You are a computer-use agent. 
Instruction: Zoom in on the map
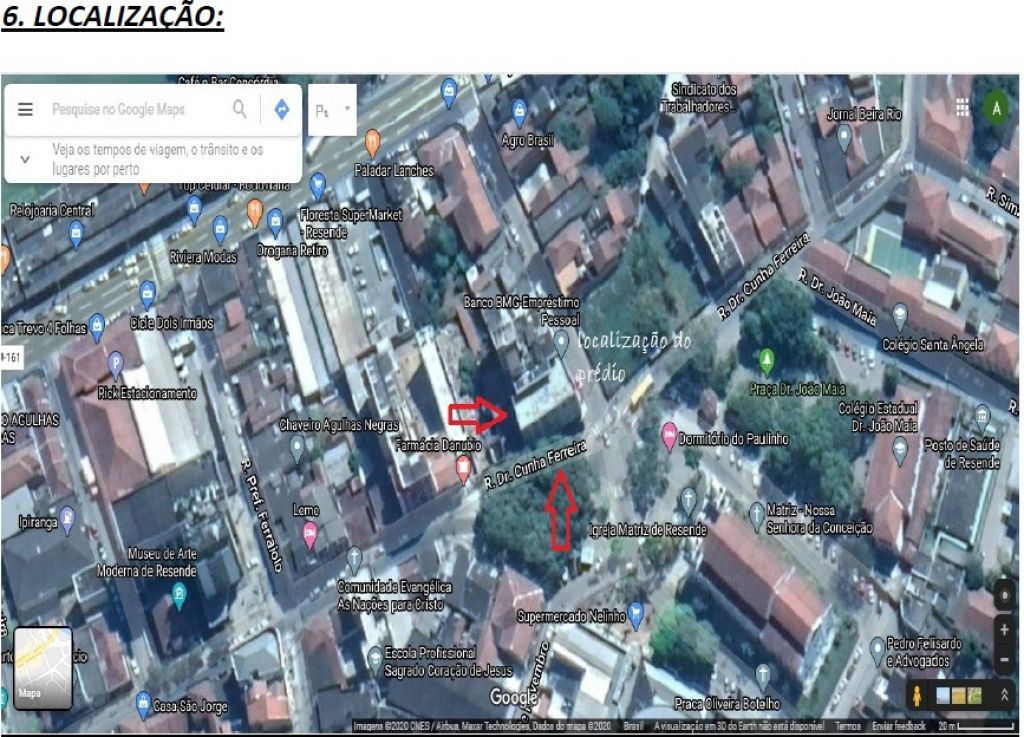1004,630
